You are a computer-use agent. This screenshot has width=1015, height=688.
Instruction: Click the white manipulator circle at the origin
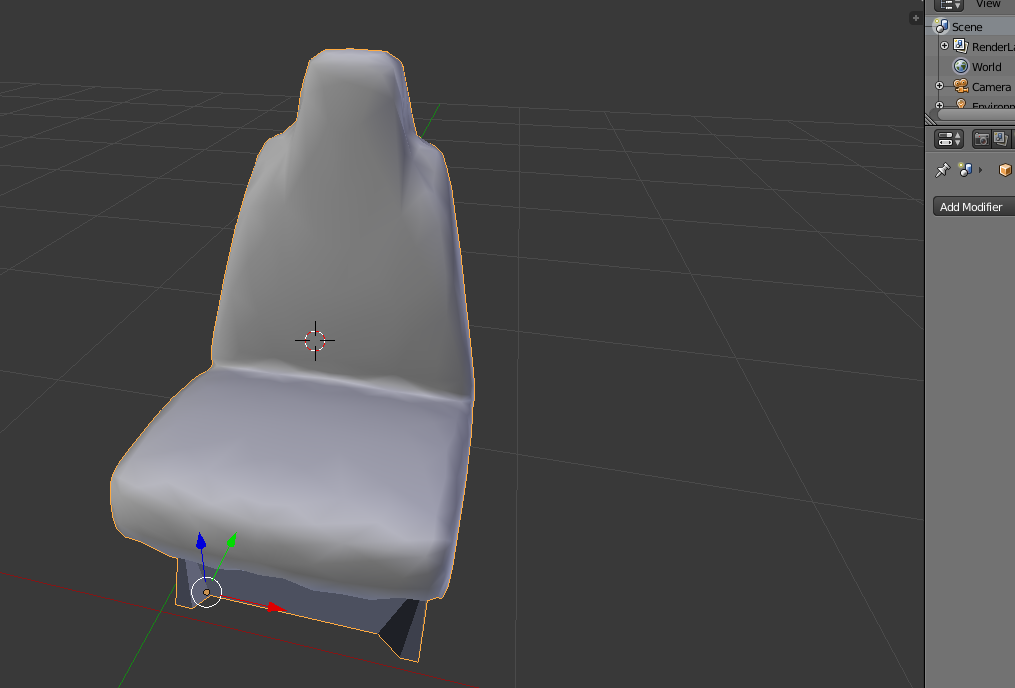click(x=206, y=592)
